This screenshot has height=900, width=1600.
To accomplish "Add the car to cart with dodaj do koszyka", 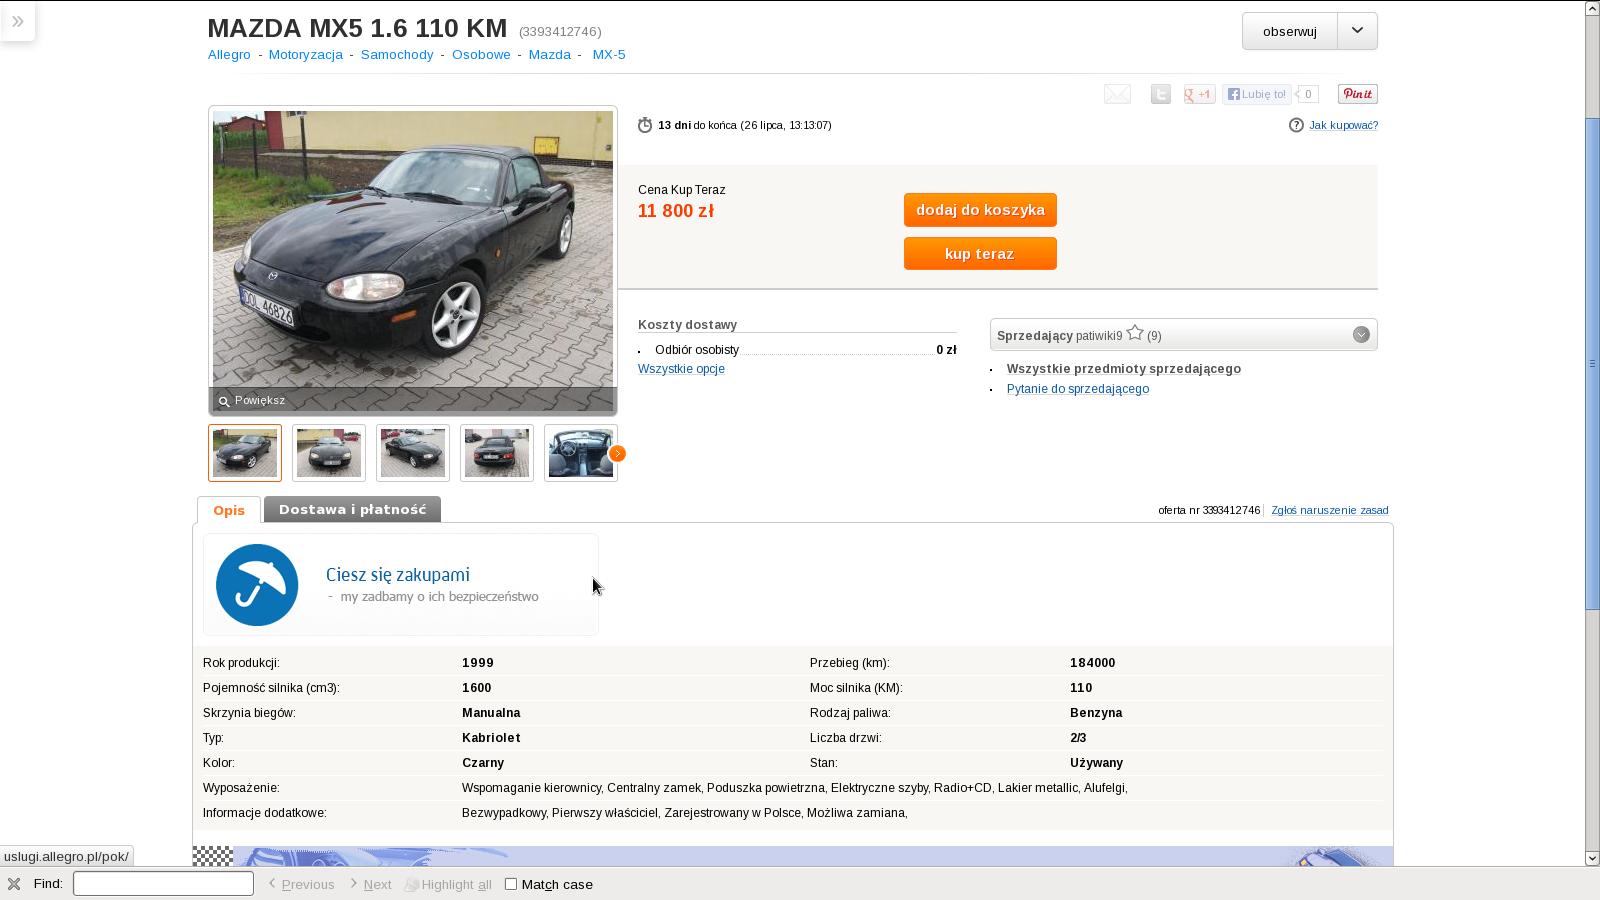I will [980, 210].
